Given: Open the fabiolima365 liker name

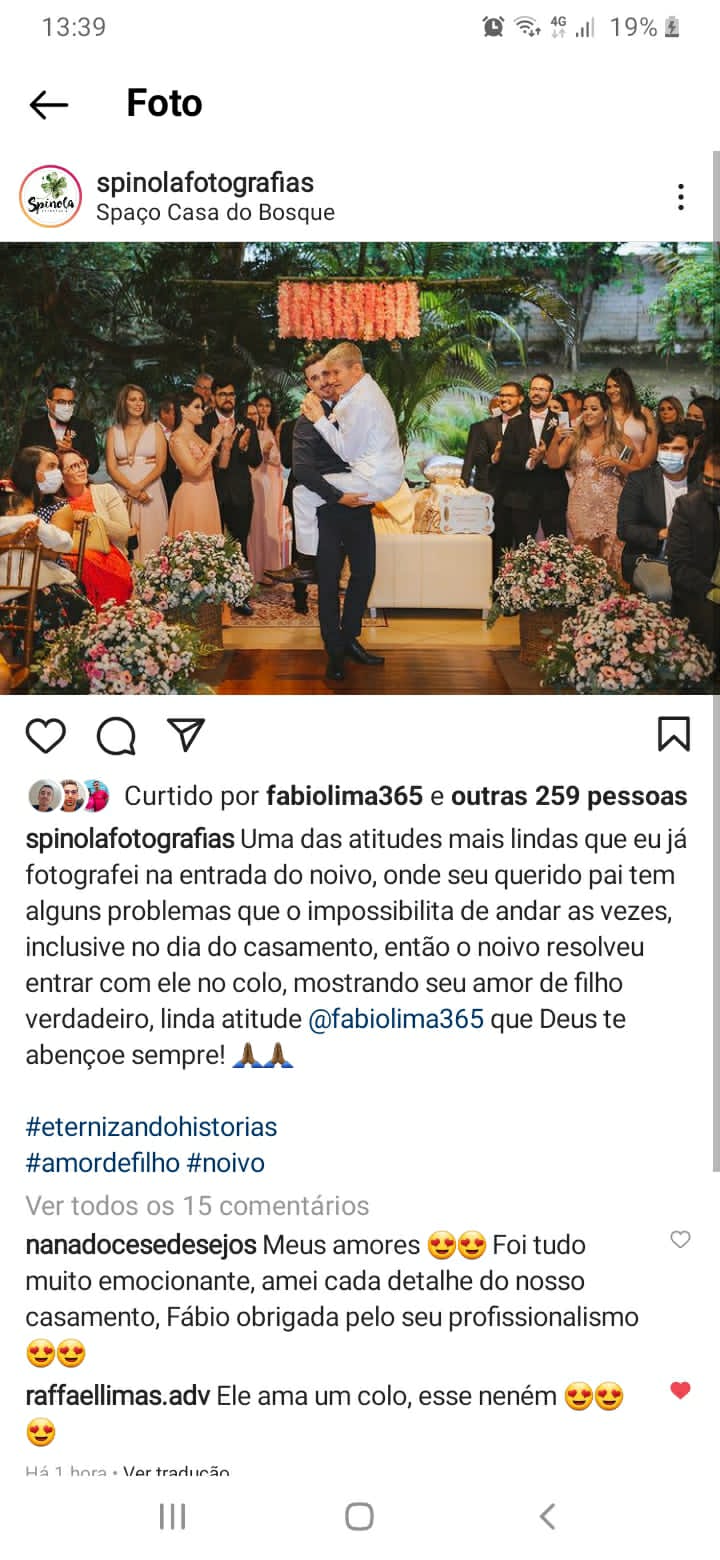Looking at the screenshot, I should (344, 796).
